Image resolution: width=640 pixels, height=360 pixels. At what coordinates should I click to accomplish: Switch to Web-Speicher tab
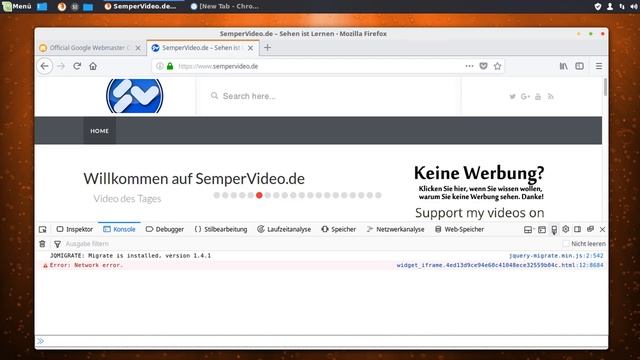click(x=460, y=229)
